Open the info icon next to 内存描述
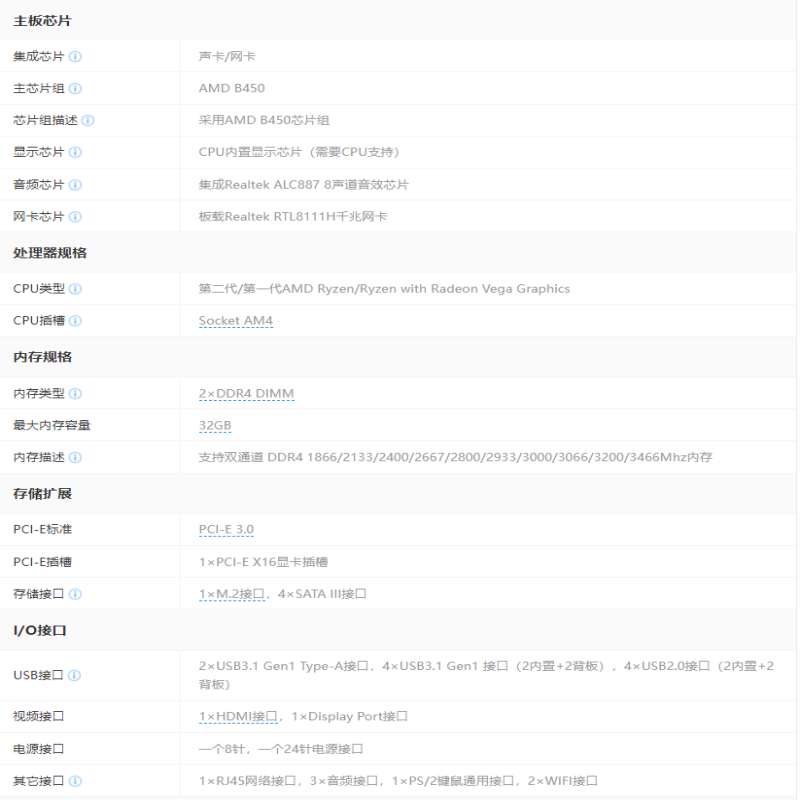 (x=75, y=458)
